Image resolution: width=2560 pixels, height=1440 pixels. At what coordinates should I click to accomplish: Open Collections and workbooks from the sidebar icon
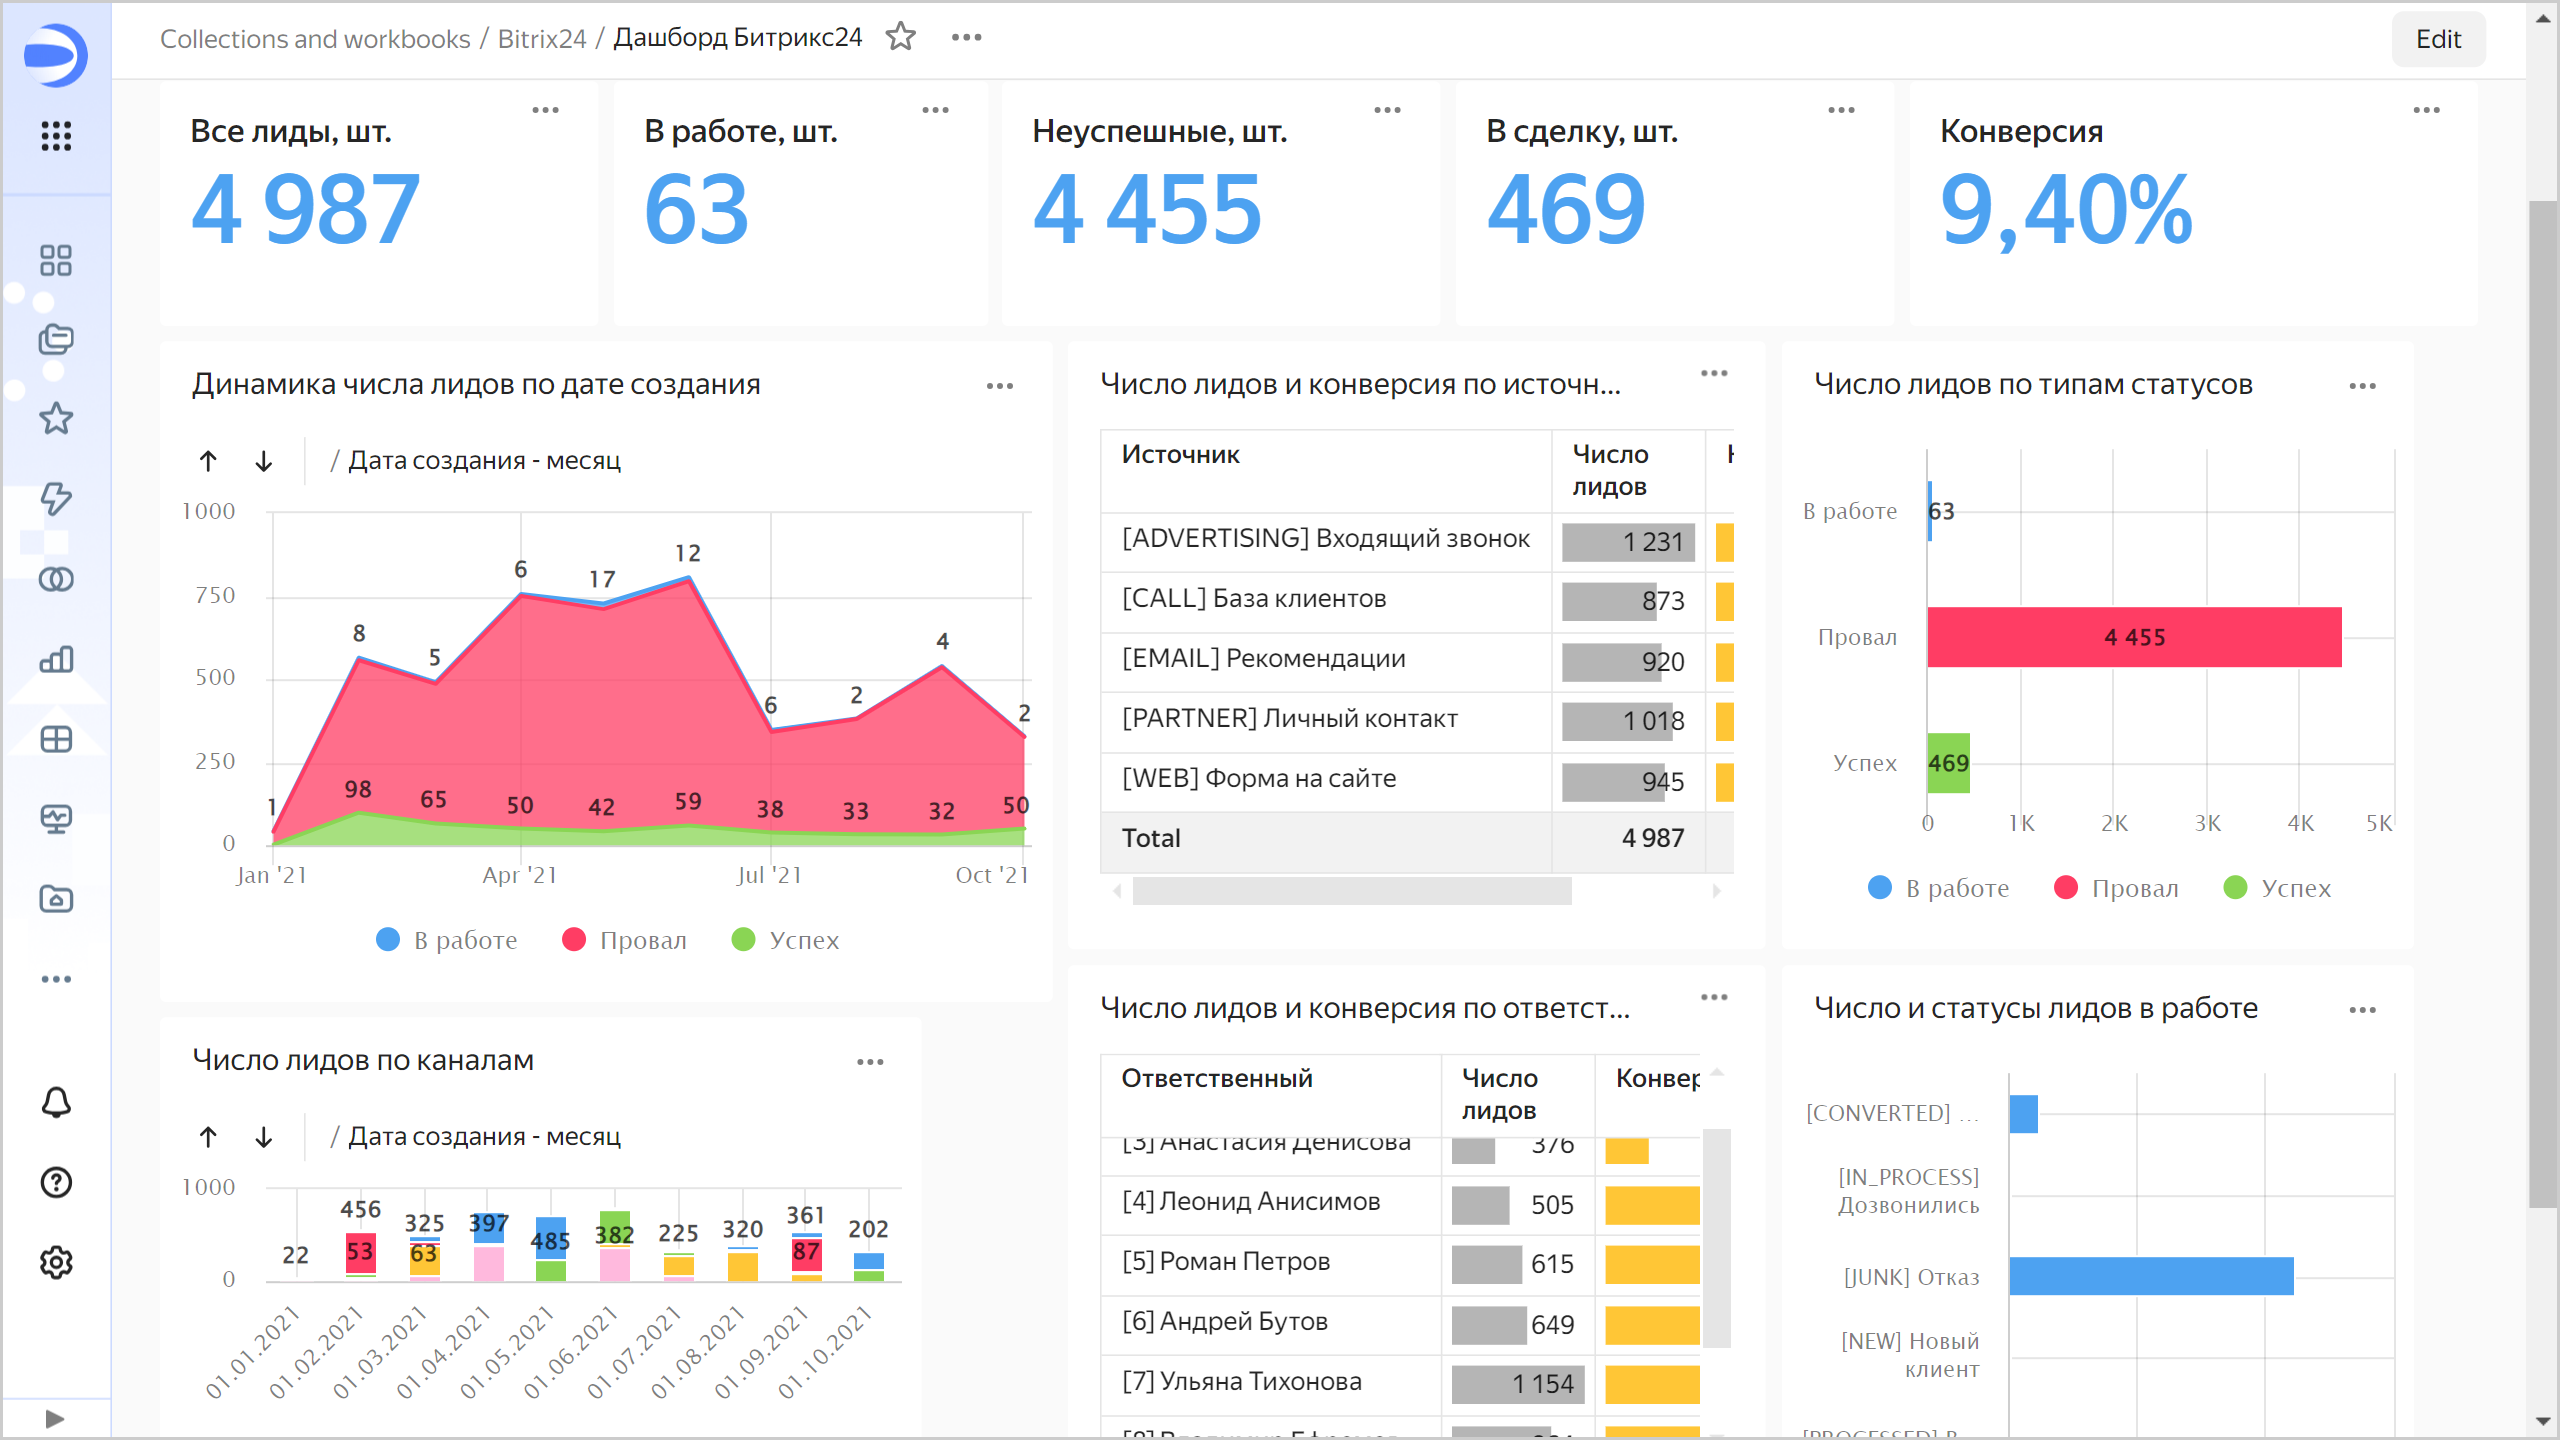pos(55,338)
